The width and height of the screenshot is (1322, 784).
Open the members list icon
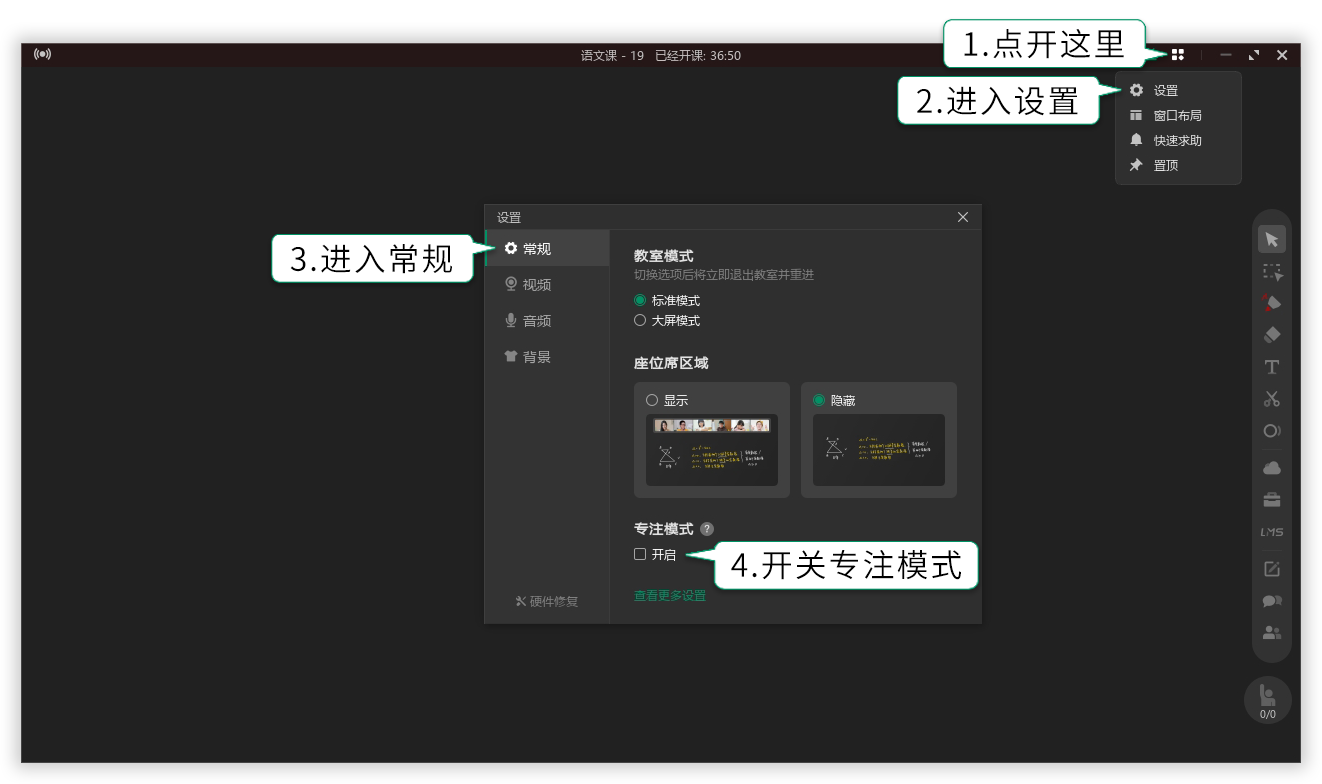(1271, 633)
